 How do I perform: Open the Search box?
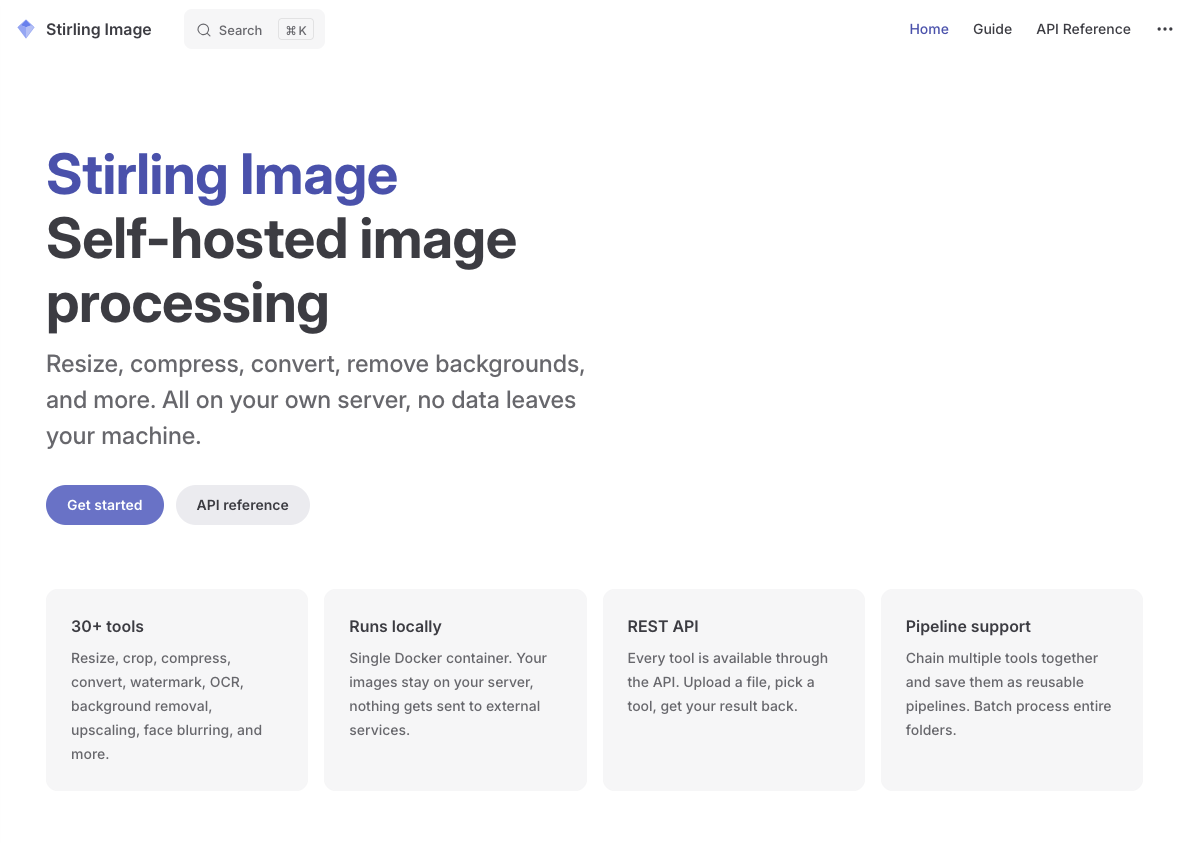click(x=254, y=29)
